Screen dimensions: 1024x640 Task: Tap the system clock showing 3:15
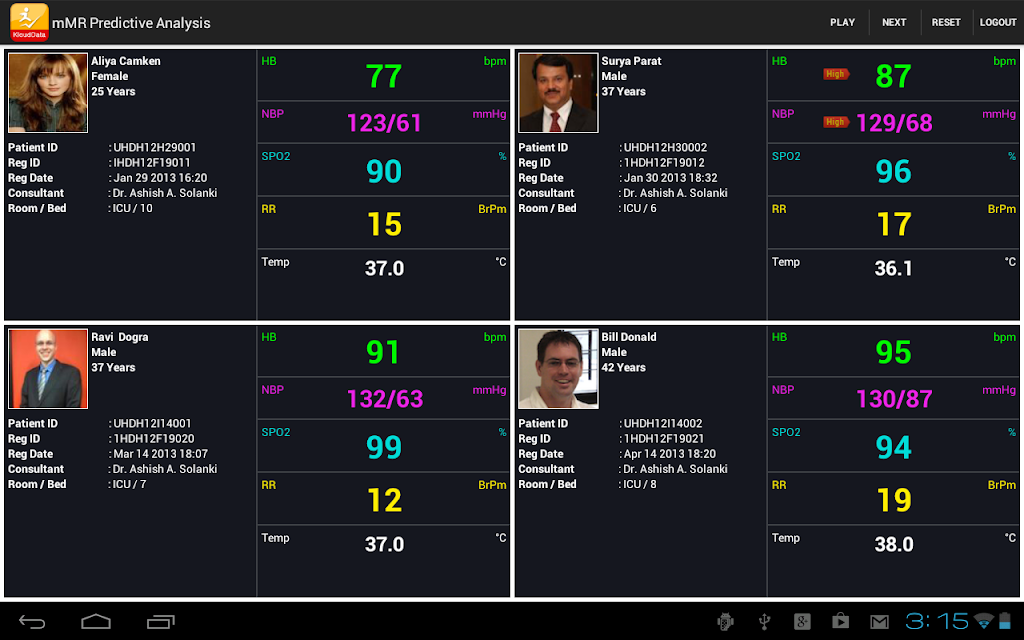(x=936, y=621)
